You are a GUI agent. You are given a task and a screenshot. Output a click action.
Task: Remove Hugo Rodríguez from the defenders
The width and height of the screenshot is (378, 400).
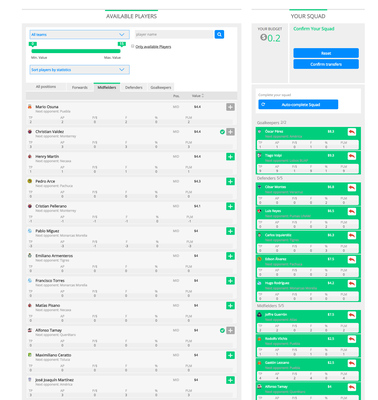[352, 284]
